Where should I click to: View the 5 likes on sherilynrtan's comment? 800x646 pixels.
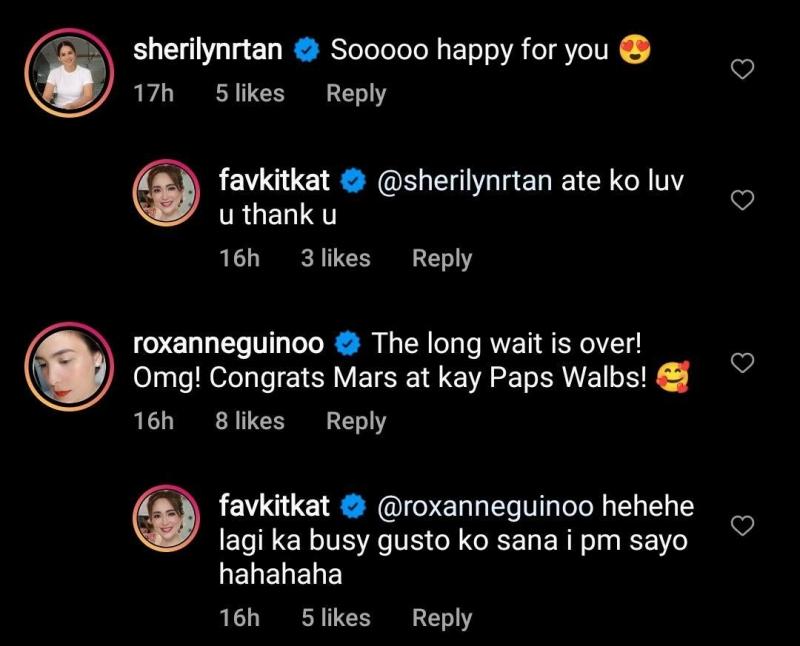(250, 94)
